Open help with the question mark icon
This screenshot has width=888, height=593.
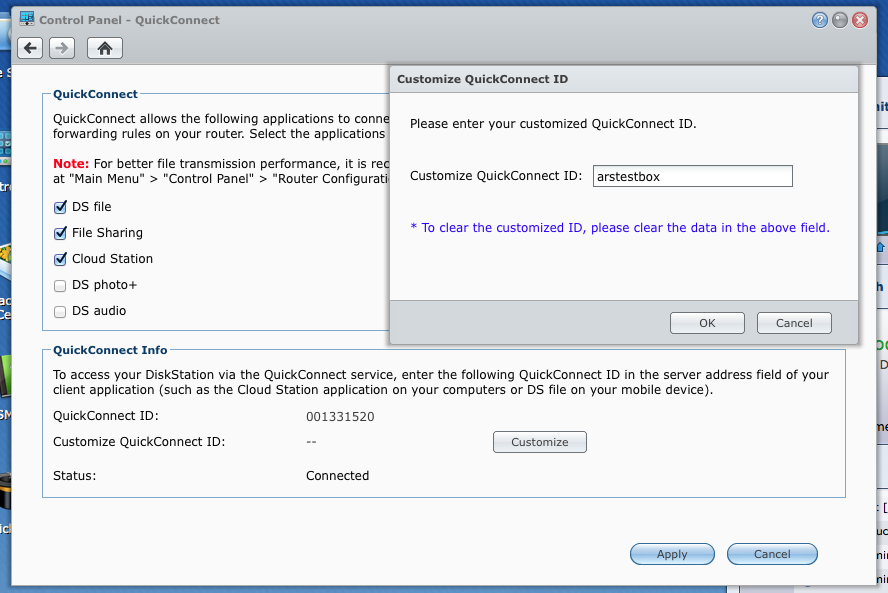click(819, 20)
